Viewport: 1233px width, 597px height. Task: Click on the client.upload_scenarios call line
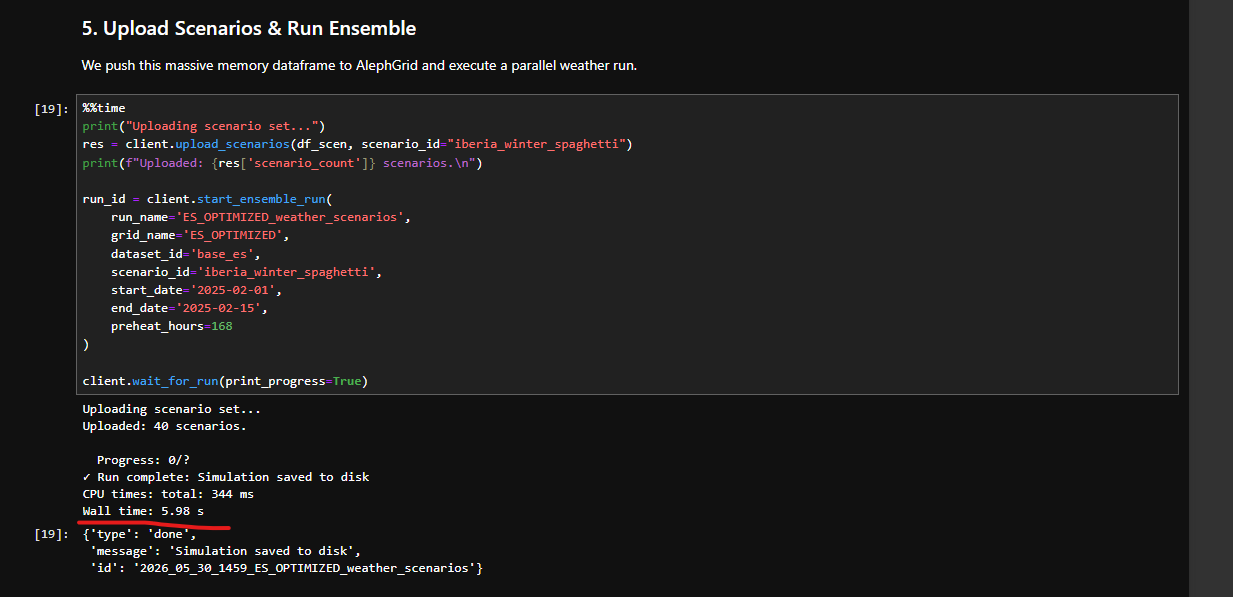pyautogui.click(x=357, y=144)
